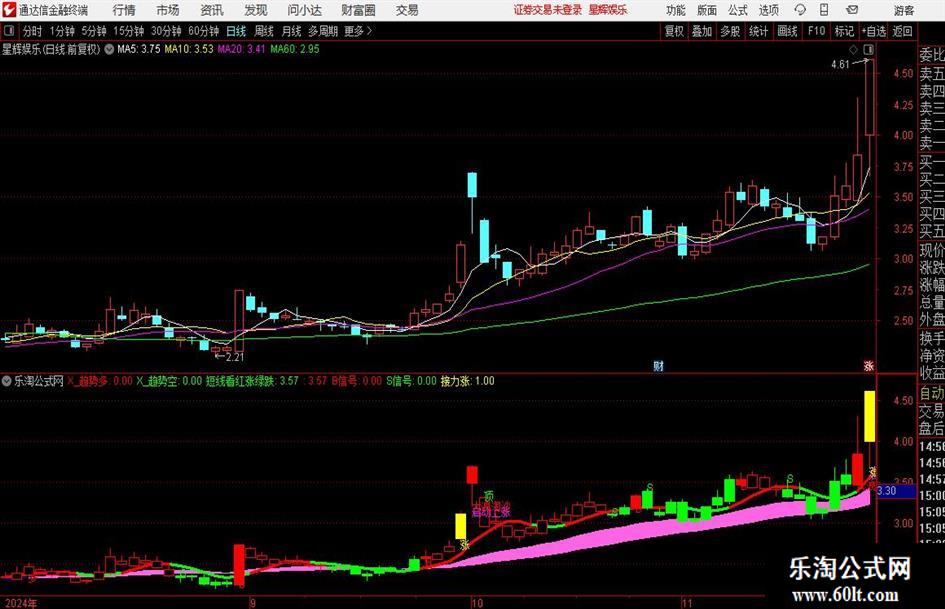
Task: Open the 版面 menu
Action: pyautogui.click(x=707, y=10)
